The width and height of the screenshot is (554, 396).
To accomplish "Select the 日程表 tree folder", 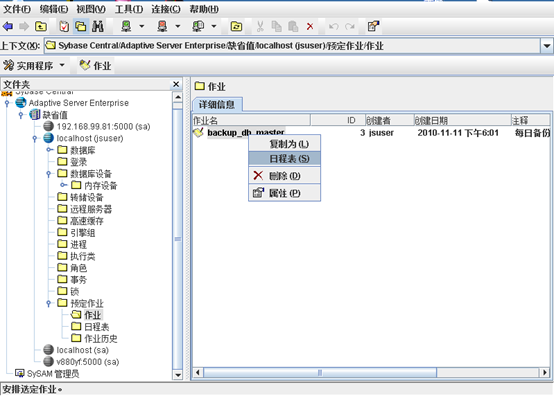I will pyautogui.click(x=90, y=327).
